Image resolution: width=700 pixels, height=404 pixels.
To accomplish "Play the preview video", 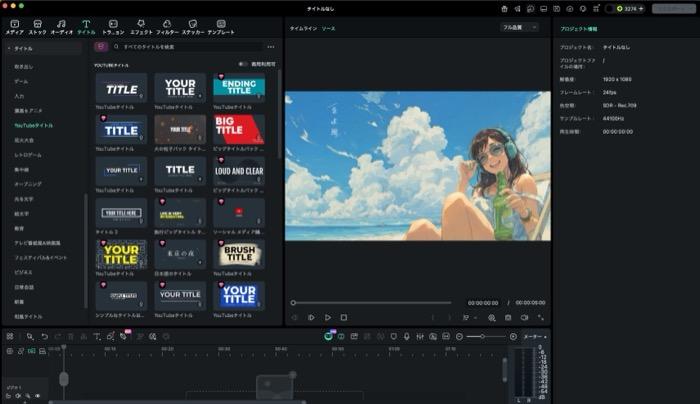I will [x=328, y=317].
